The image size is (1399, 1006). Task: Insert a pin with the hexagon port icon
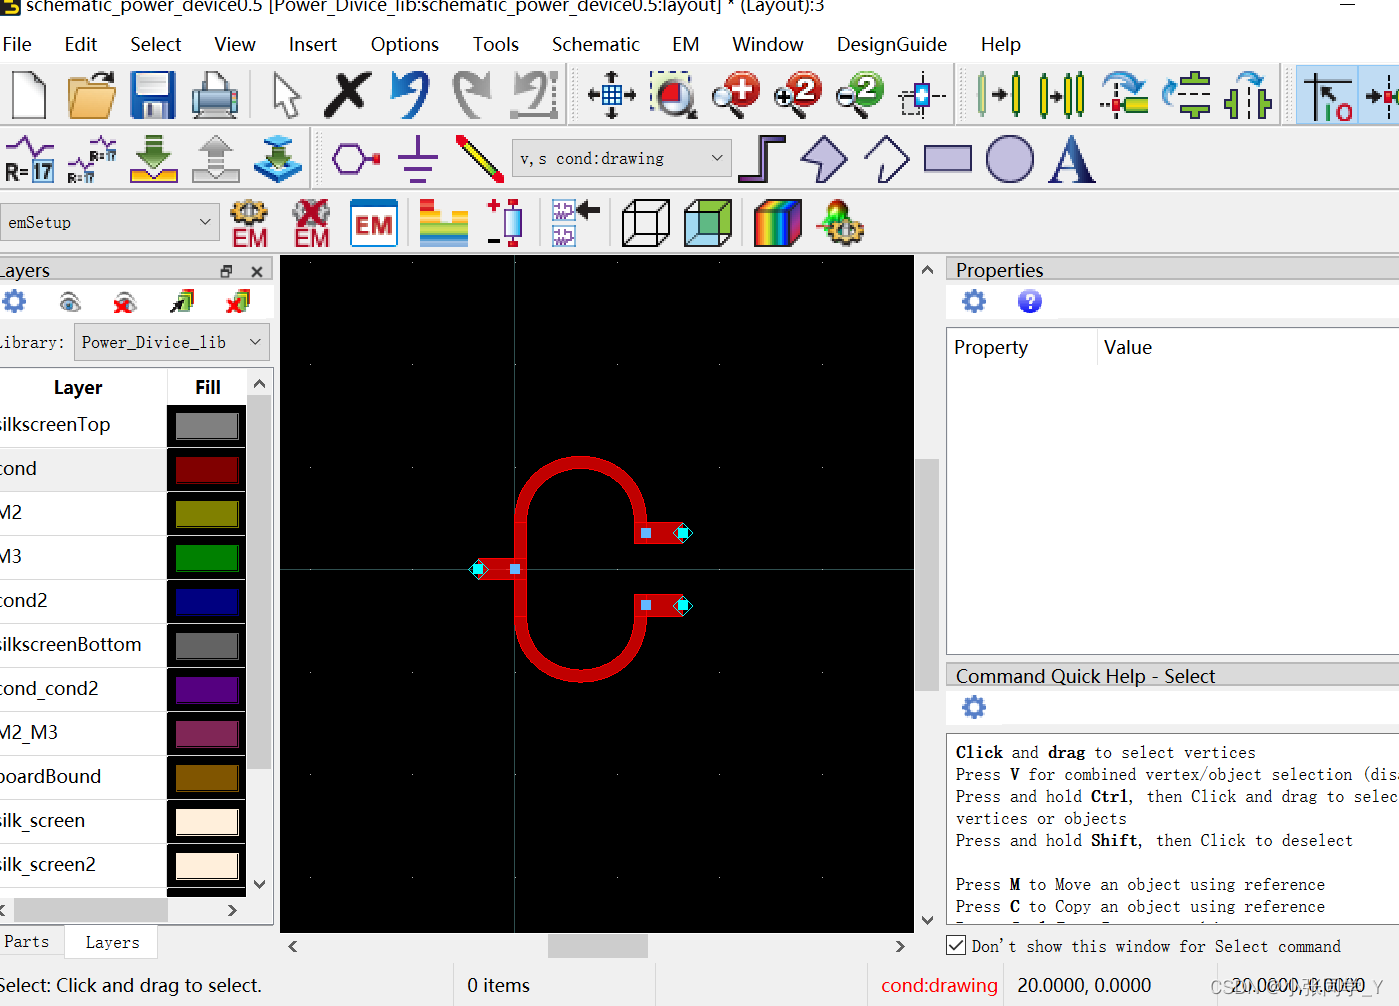tap(356, 158)
